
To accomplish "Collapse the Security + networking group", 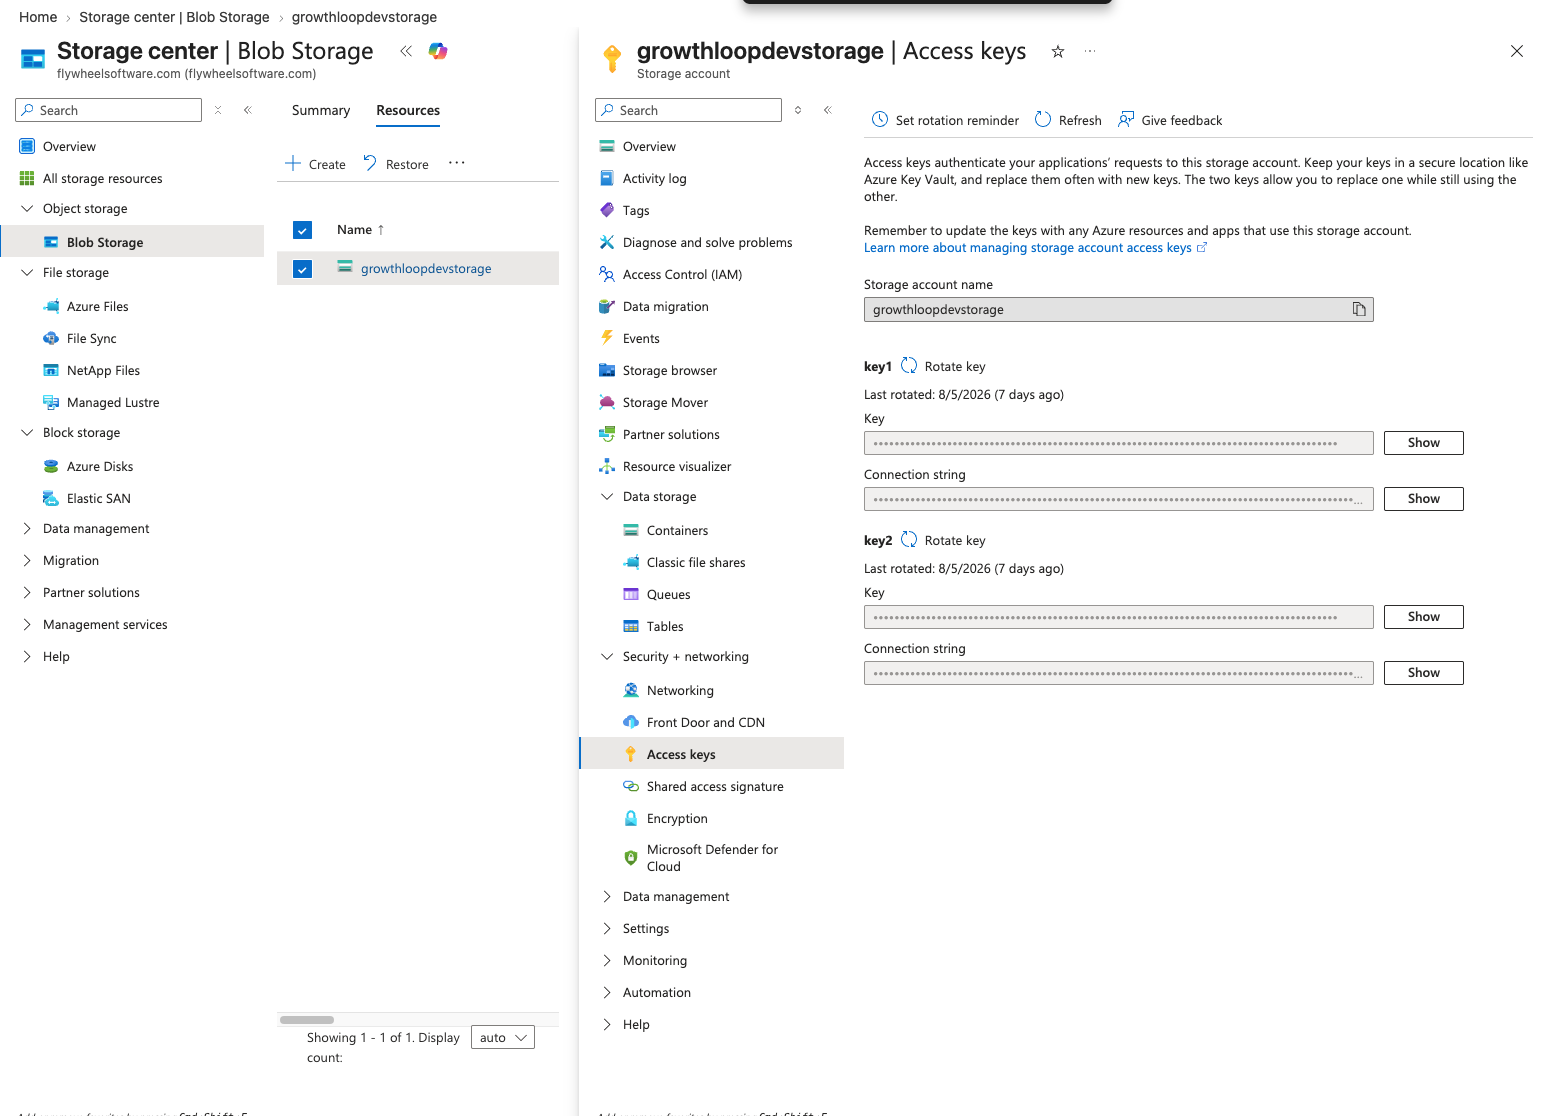I will pos(607,656).
